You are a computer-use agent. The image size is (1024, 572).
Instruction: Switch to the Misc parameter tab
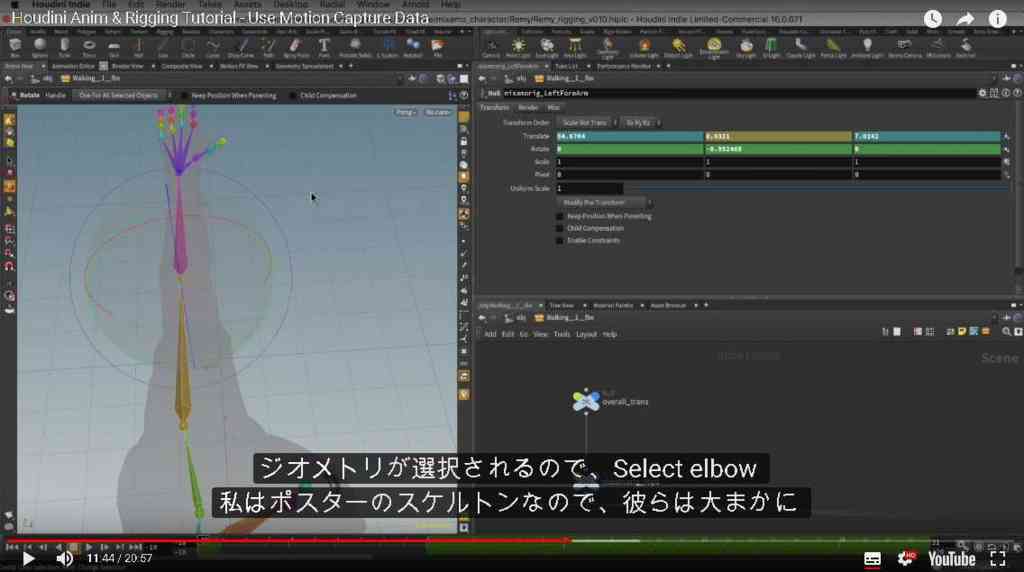point(553,108)
